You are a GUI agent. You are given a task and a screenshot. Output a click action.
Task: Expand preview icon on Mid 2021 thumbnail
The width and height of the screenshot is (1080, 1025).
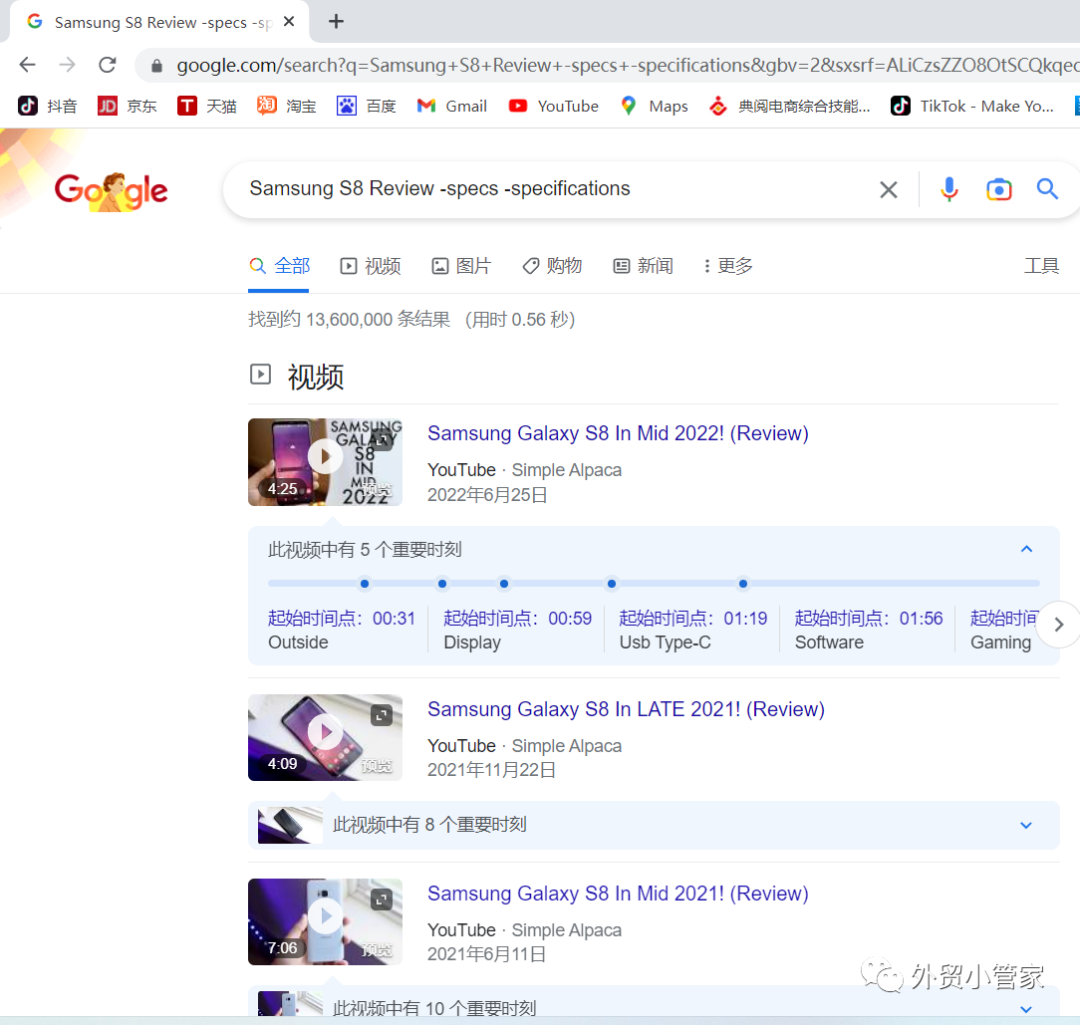(x=382, y=899)
